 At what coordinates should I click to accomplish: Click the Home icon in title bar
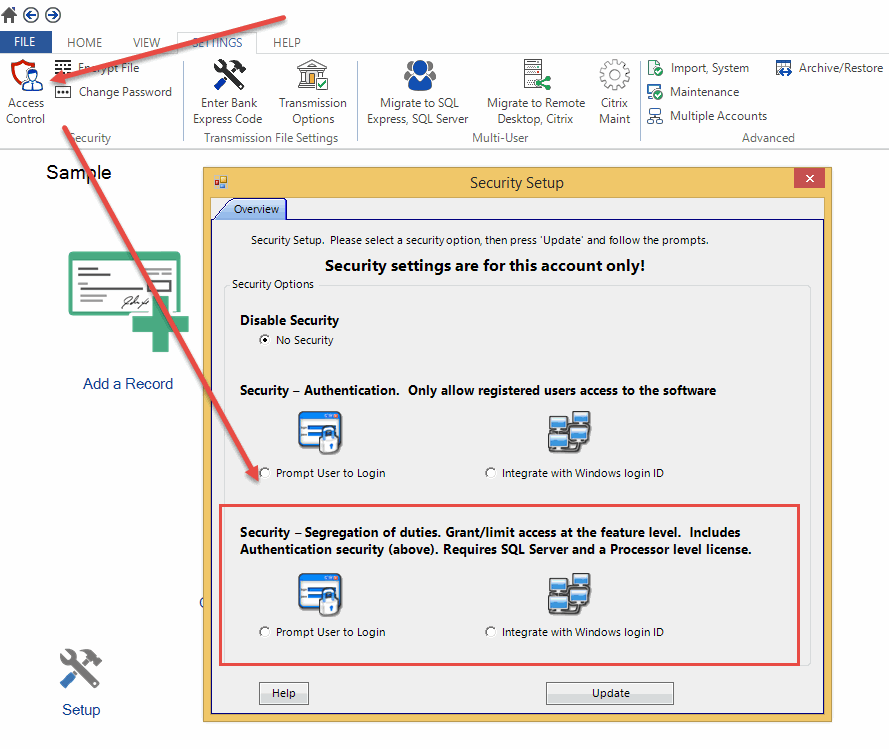(x=10, y=15)
